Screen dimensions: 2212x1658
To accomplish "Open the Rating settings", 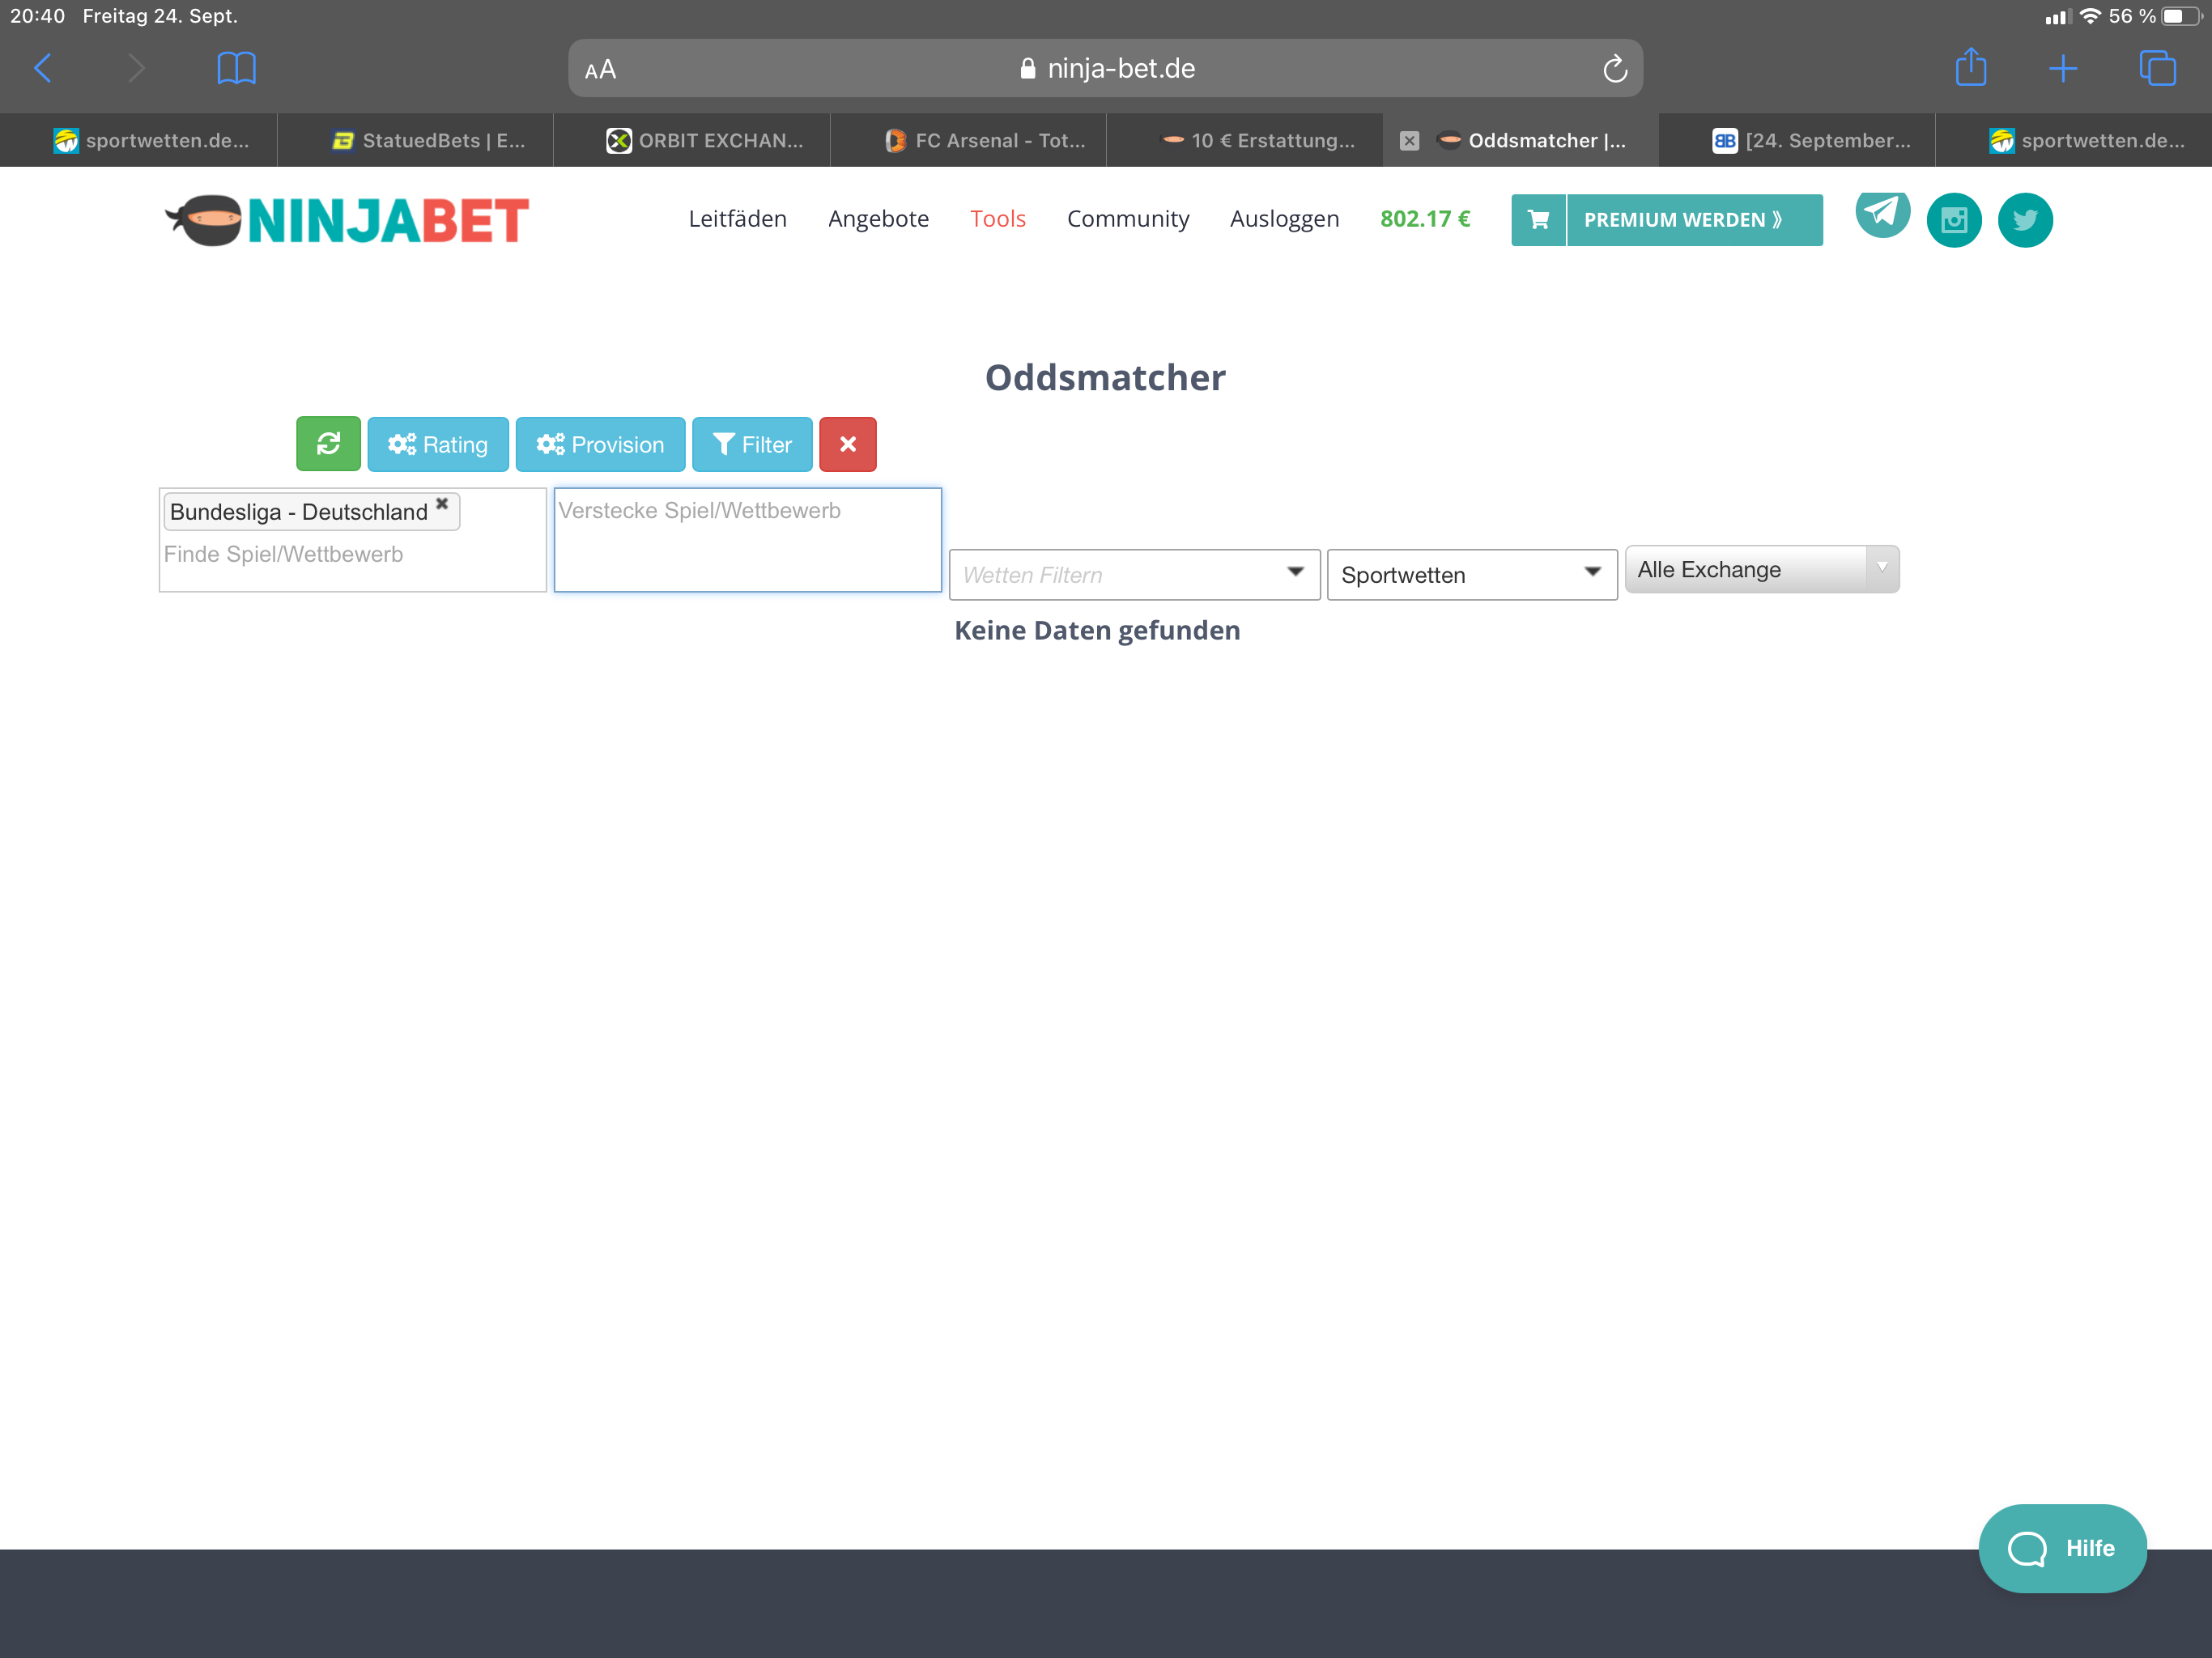I will point(438,444).
